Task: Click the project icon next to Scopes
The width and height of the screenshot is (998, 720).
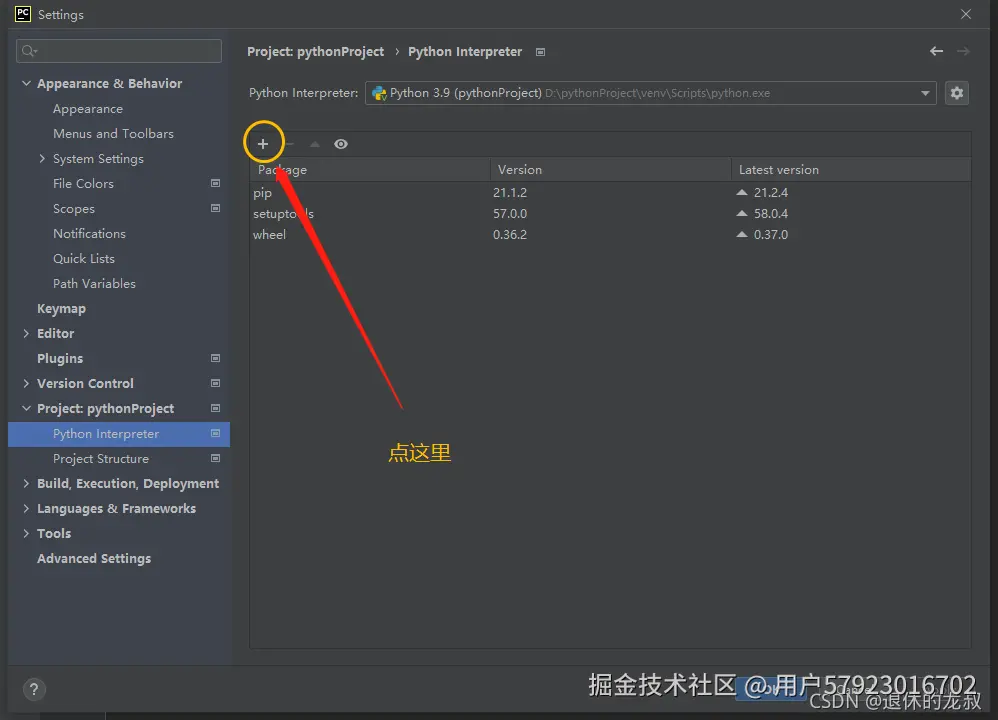Action: [x=216, y=208]
